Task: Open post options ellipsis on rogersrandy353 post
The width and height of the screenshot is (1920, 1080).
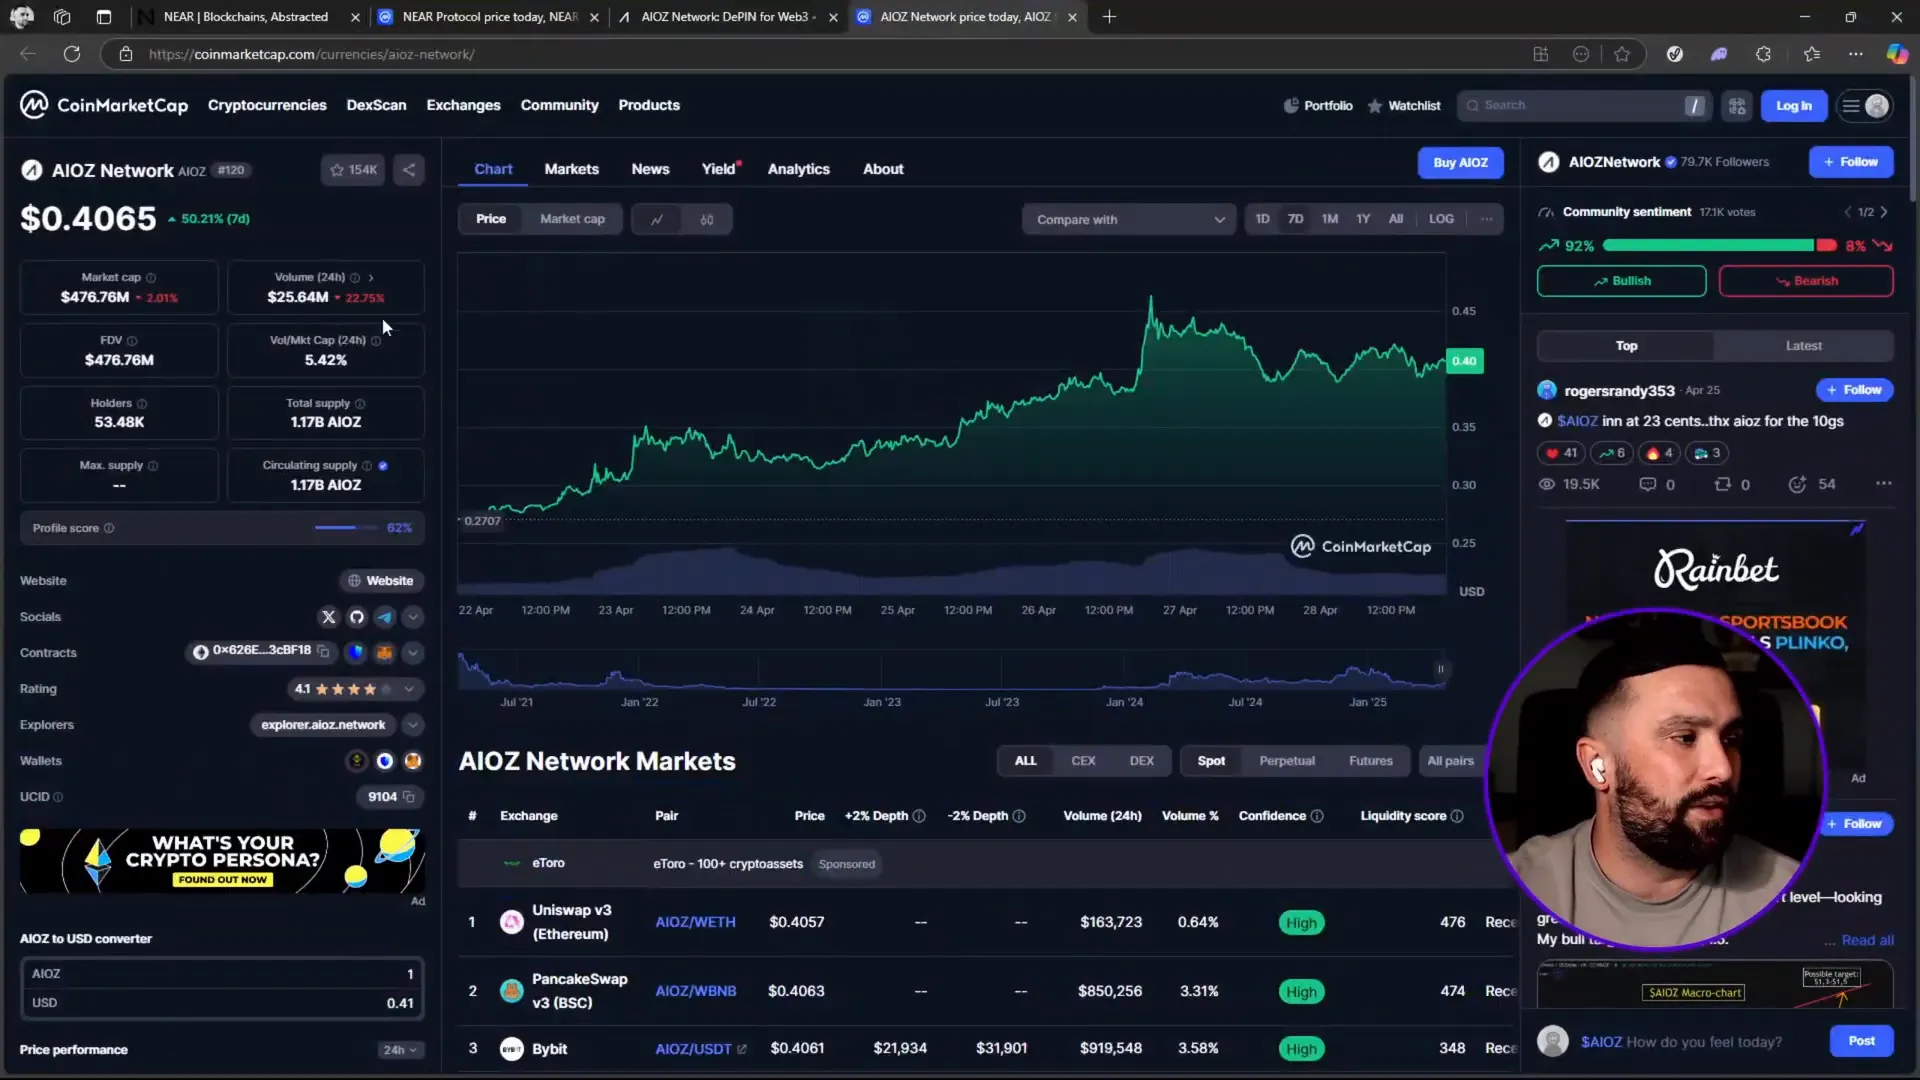Action: point(1884,483)
